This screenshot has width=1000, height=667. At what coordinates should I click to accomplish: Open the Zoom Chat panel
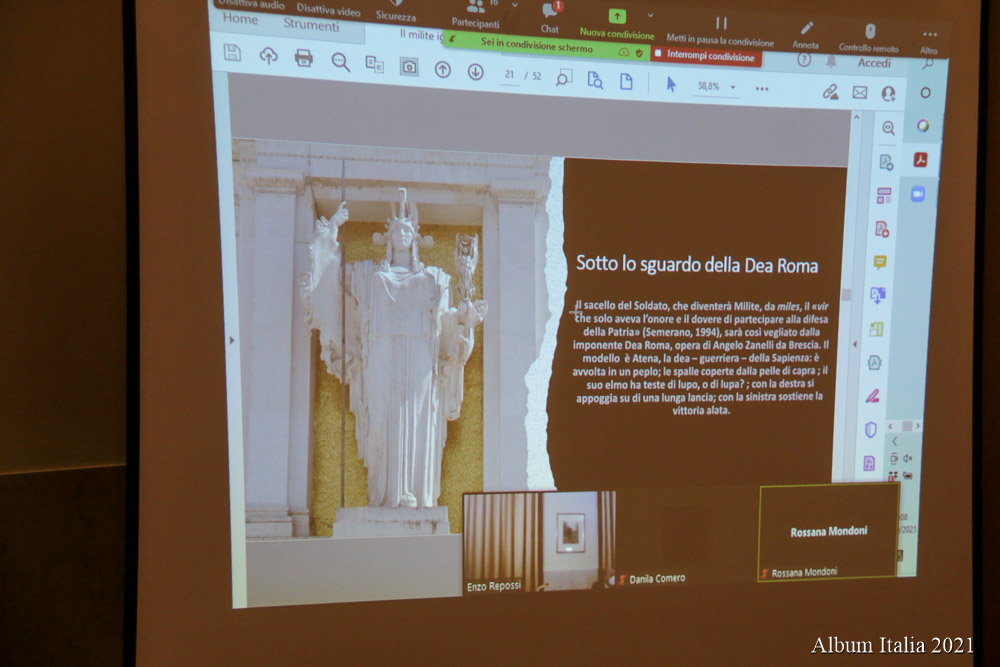pyautogui.click(x=550, y=18)
